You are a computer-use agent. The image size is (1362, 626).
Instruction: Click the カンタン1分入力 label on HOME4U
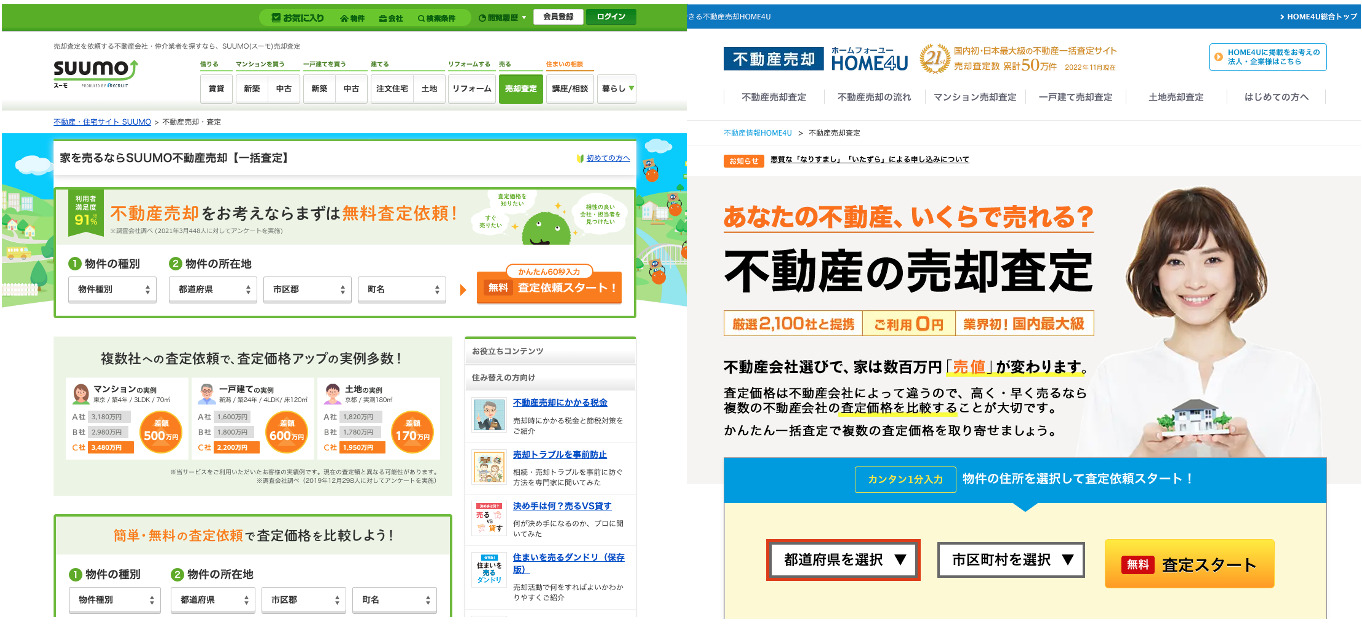point(905,479)
